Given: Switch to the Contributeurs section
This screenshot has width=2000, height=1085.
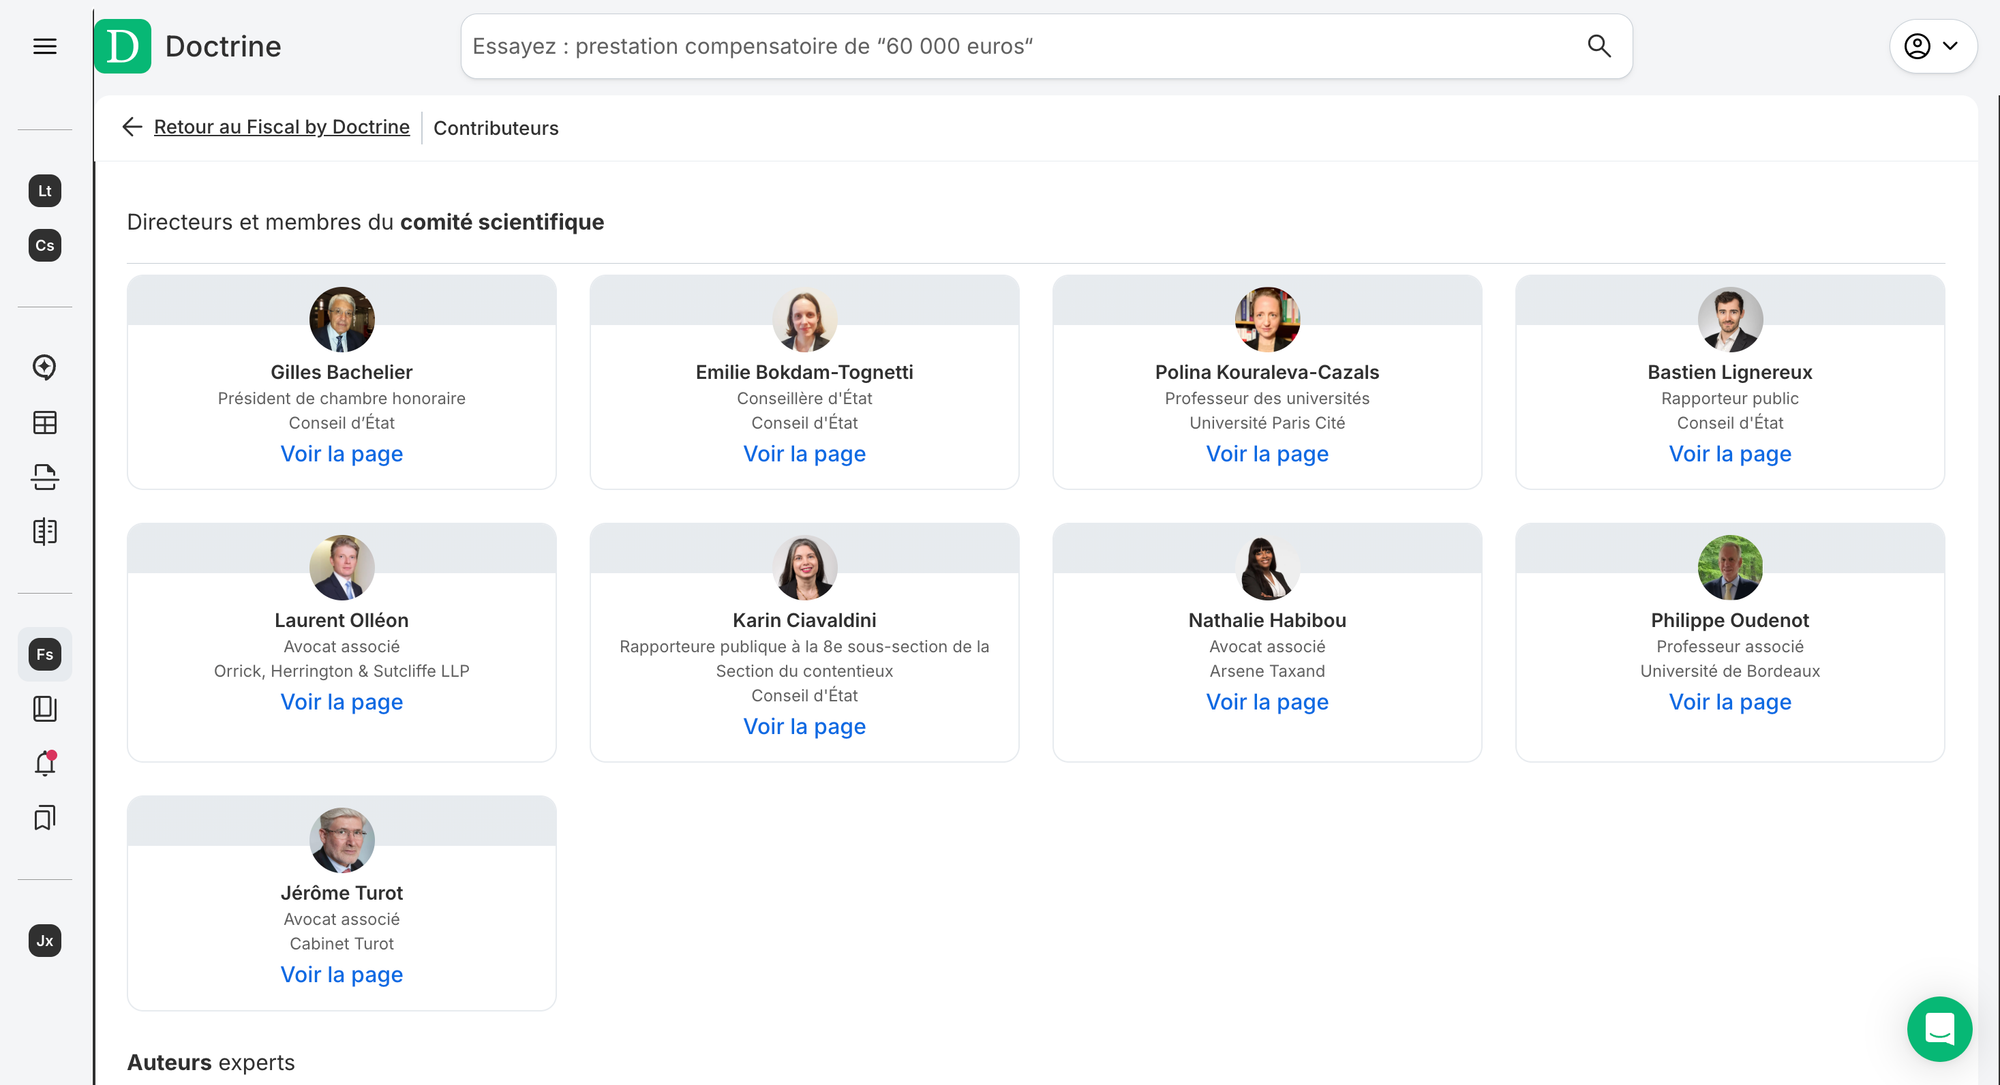Looking at the screenshot, I should [496, 128].
